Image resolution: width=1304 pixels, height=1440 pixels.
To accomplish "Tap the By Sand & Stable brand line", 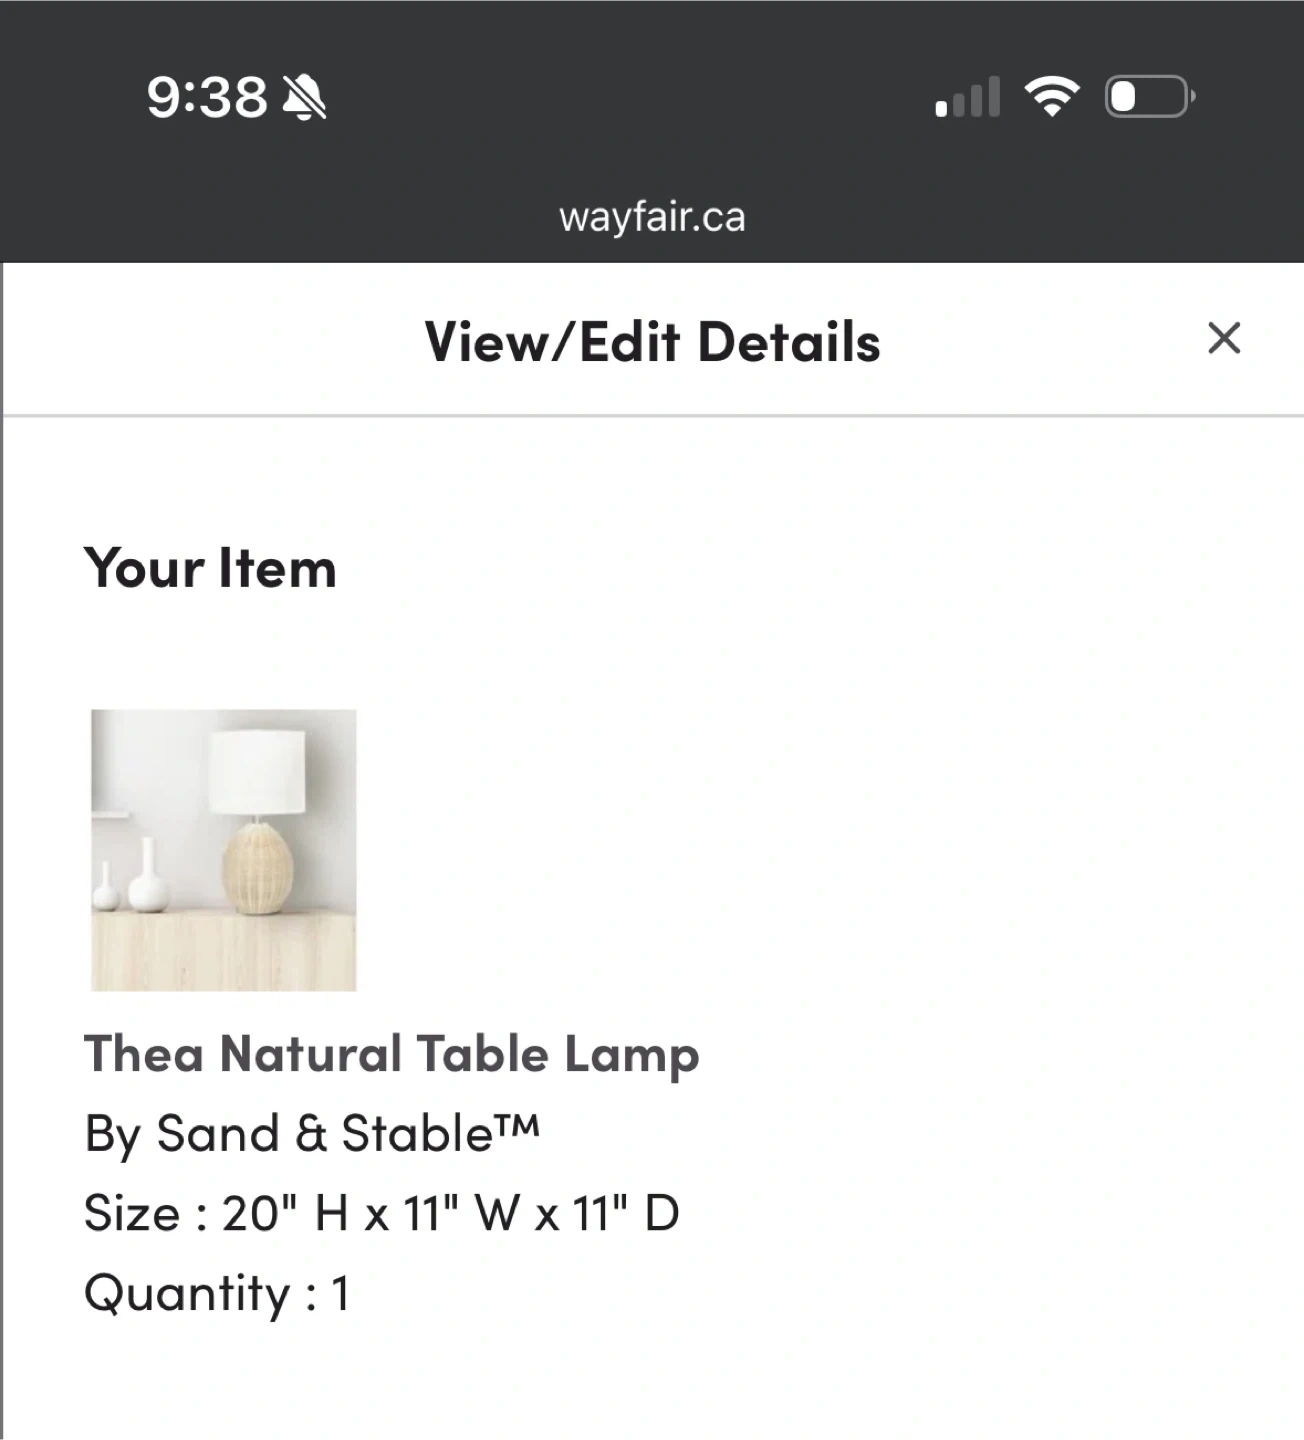I will click(311, 1134).
